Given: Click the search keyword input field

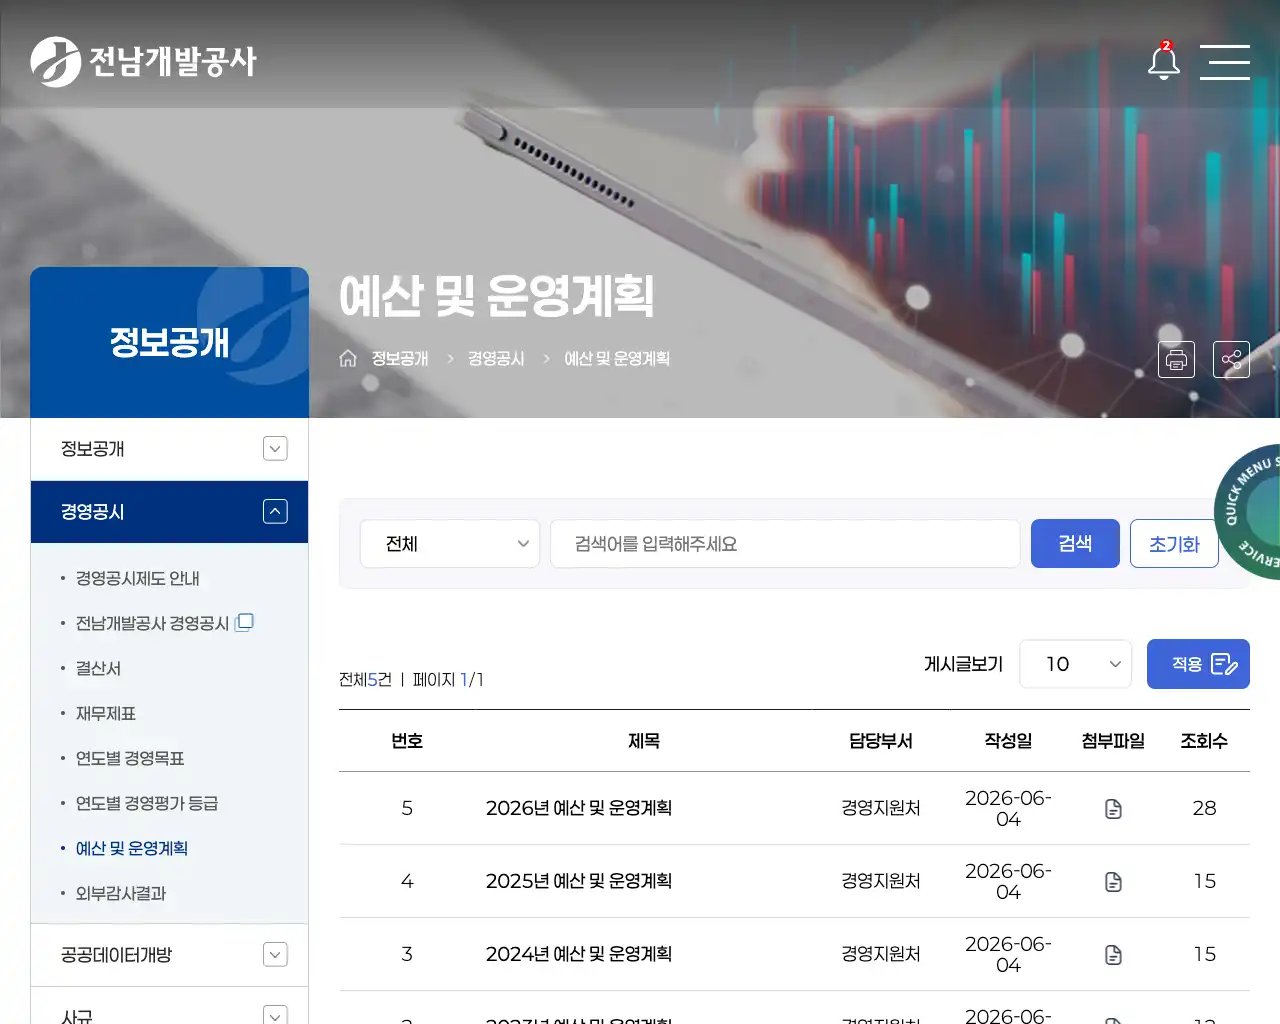Looking at the screenshot, I should click(785, 544).
